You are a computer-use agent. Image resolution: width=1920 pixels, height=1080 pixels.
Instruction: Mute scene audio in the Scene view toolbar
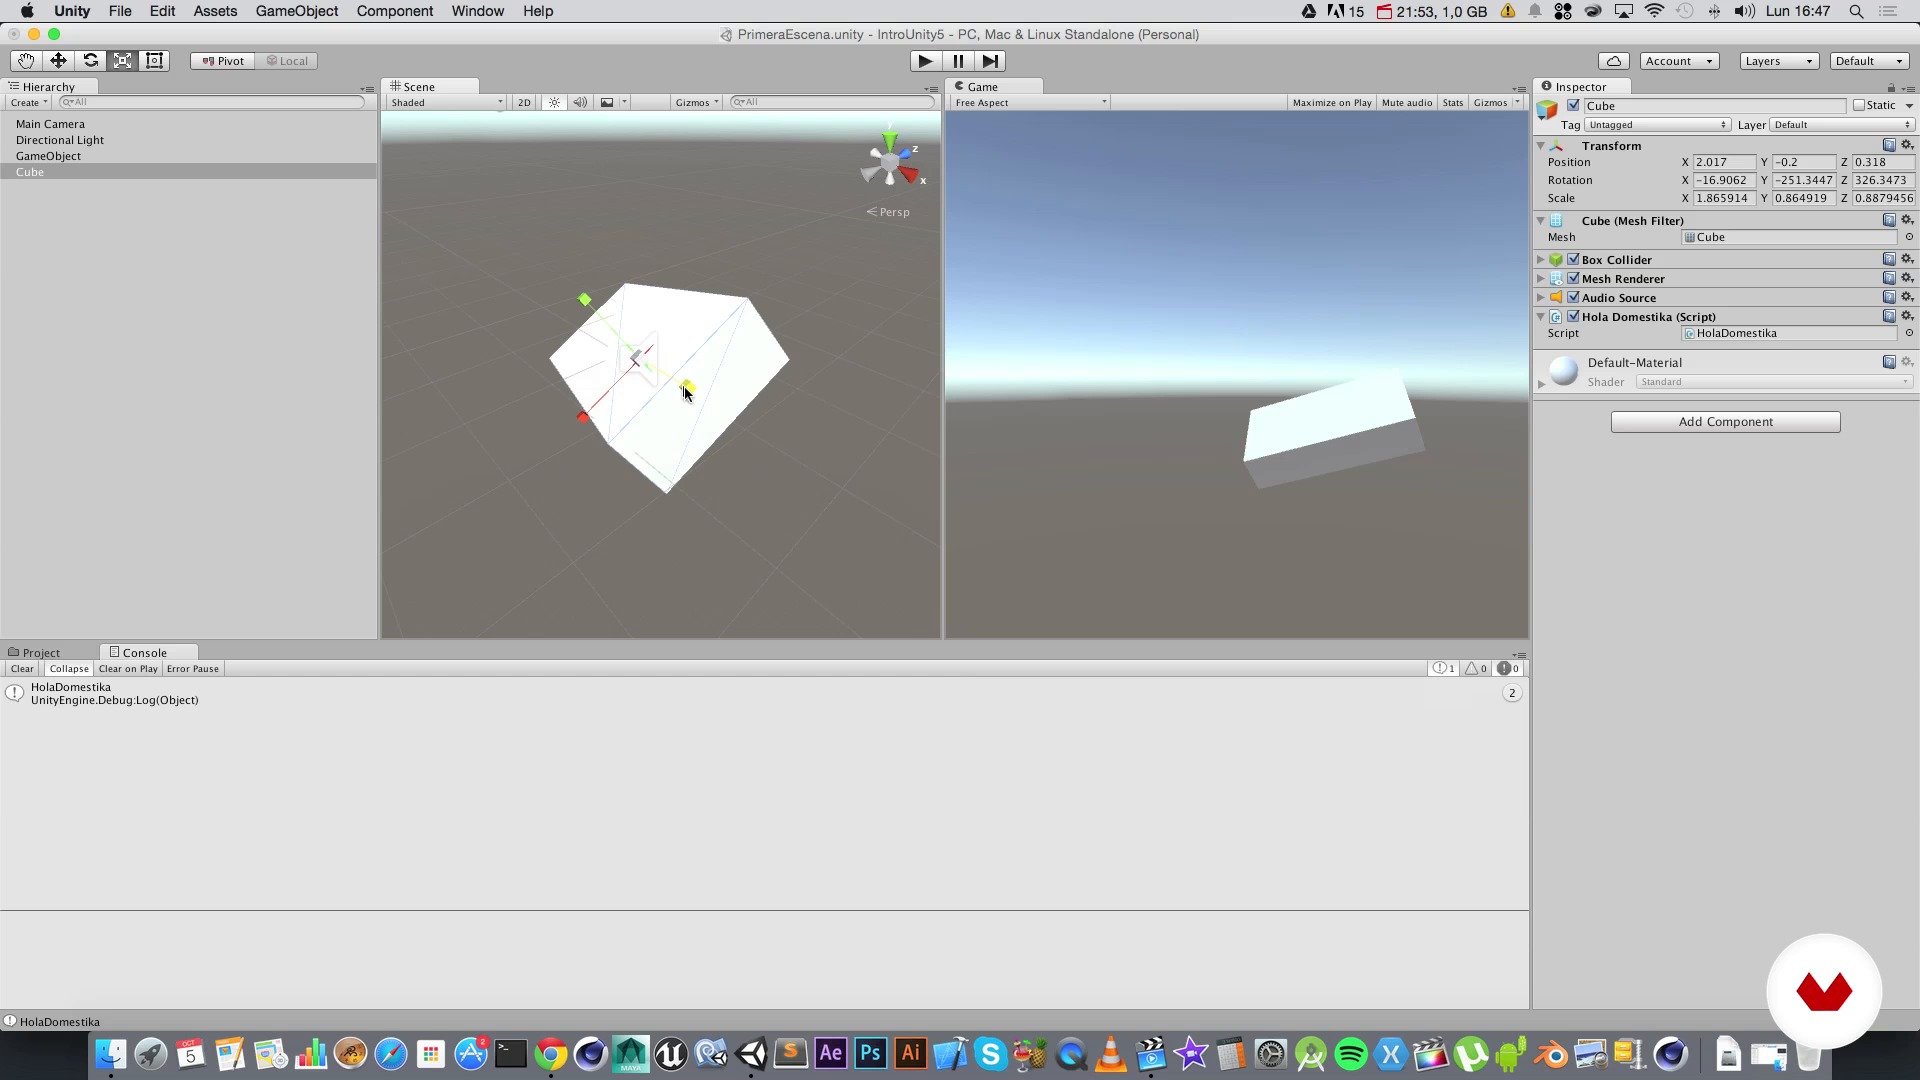pos(580,102)
